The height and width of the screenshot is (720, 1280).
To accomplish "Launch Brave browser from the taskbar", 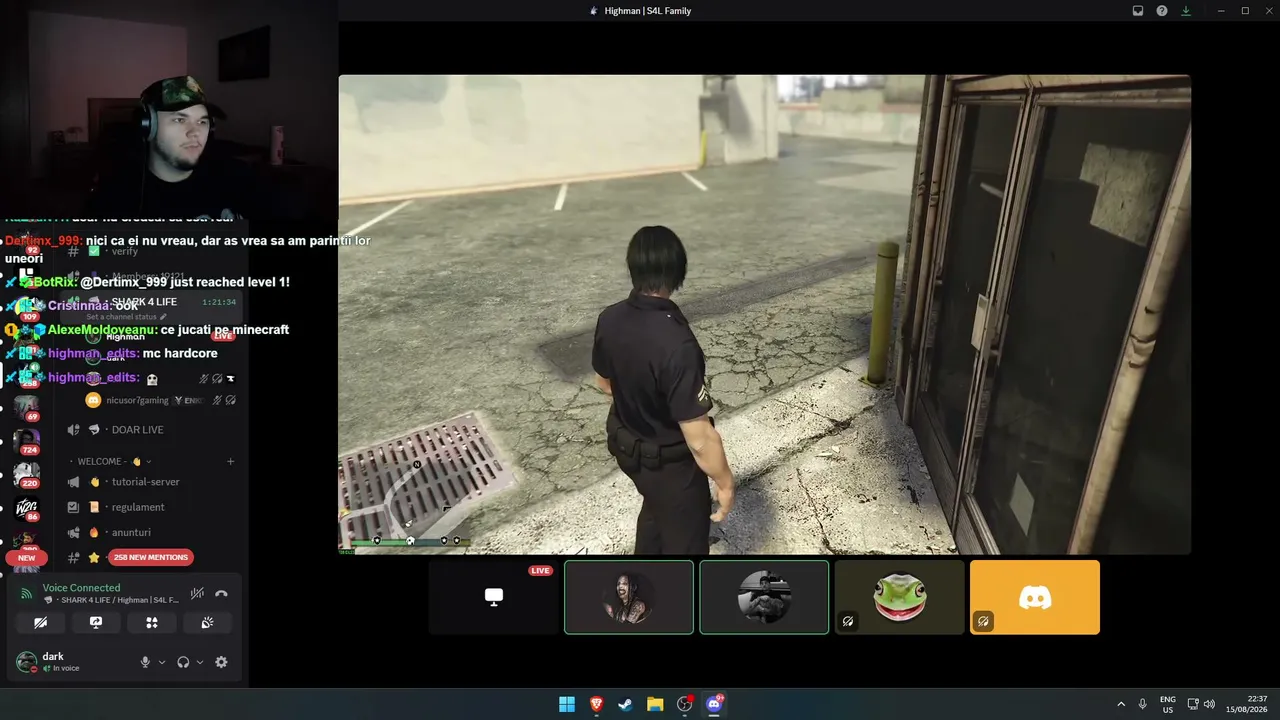I will 597,704.
